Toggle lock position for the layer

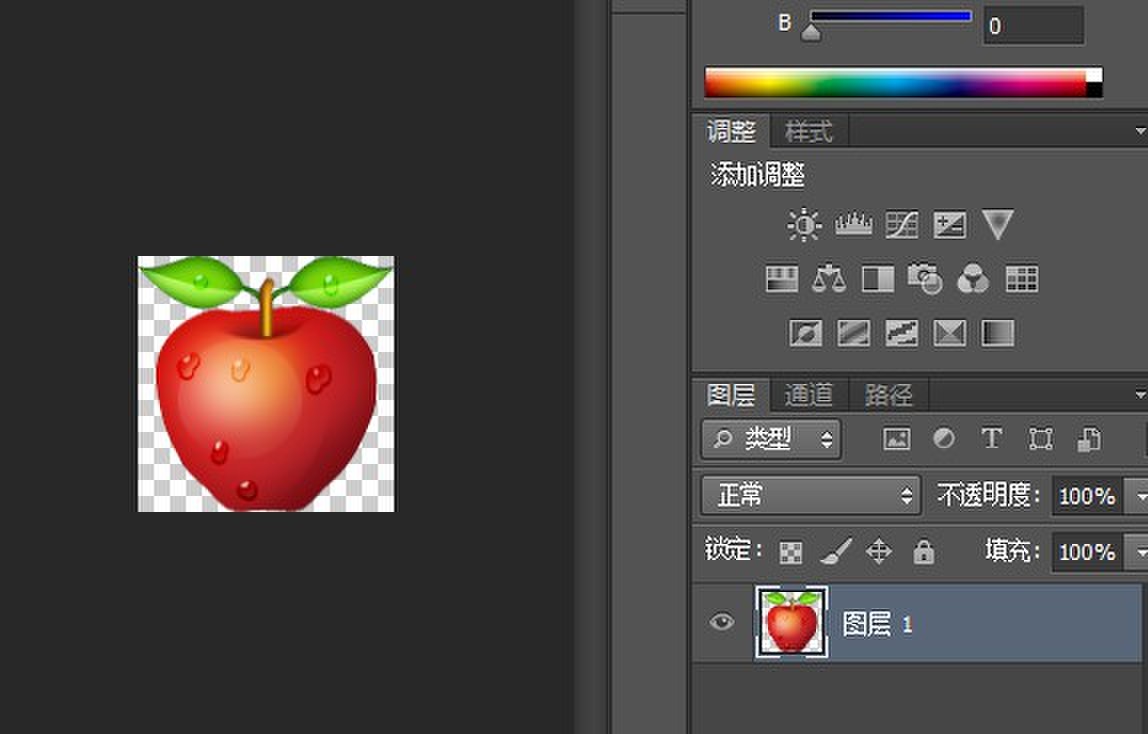click(878, 552)
